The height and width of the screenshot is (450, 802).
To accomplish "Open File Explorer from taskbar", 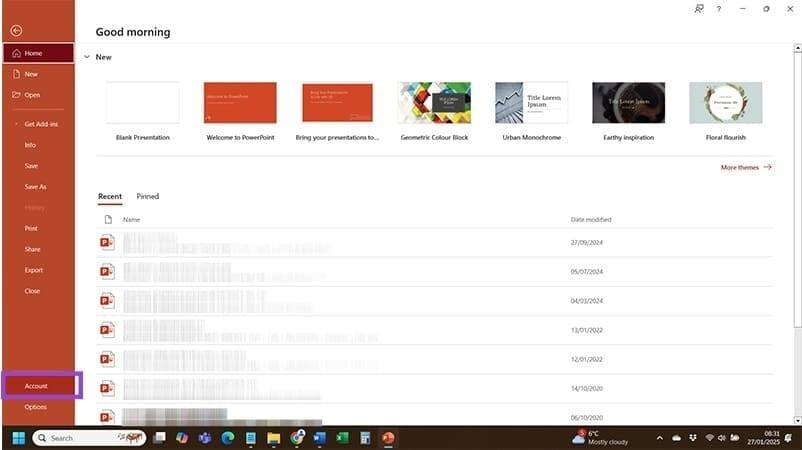I will click(274, 438).
